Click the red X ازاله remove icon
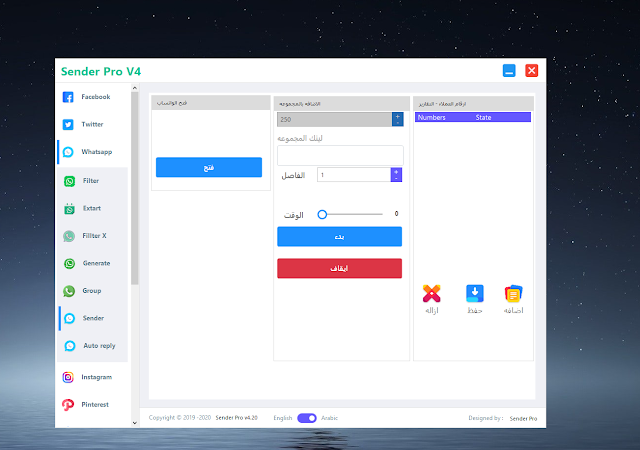Viewport: 640px width, 450px height. pyautogui.click(x=431, y=294)
